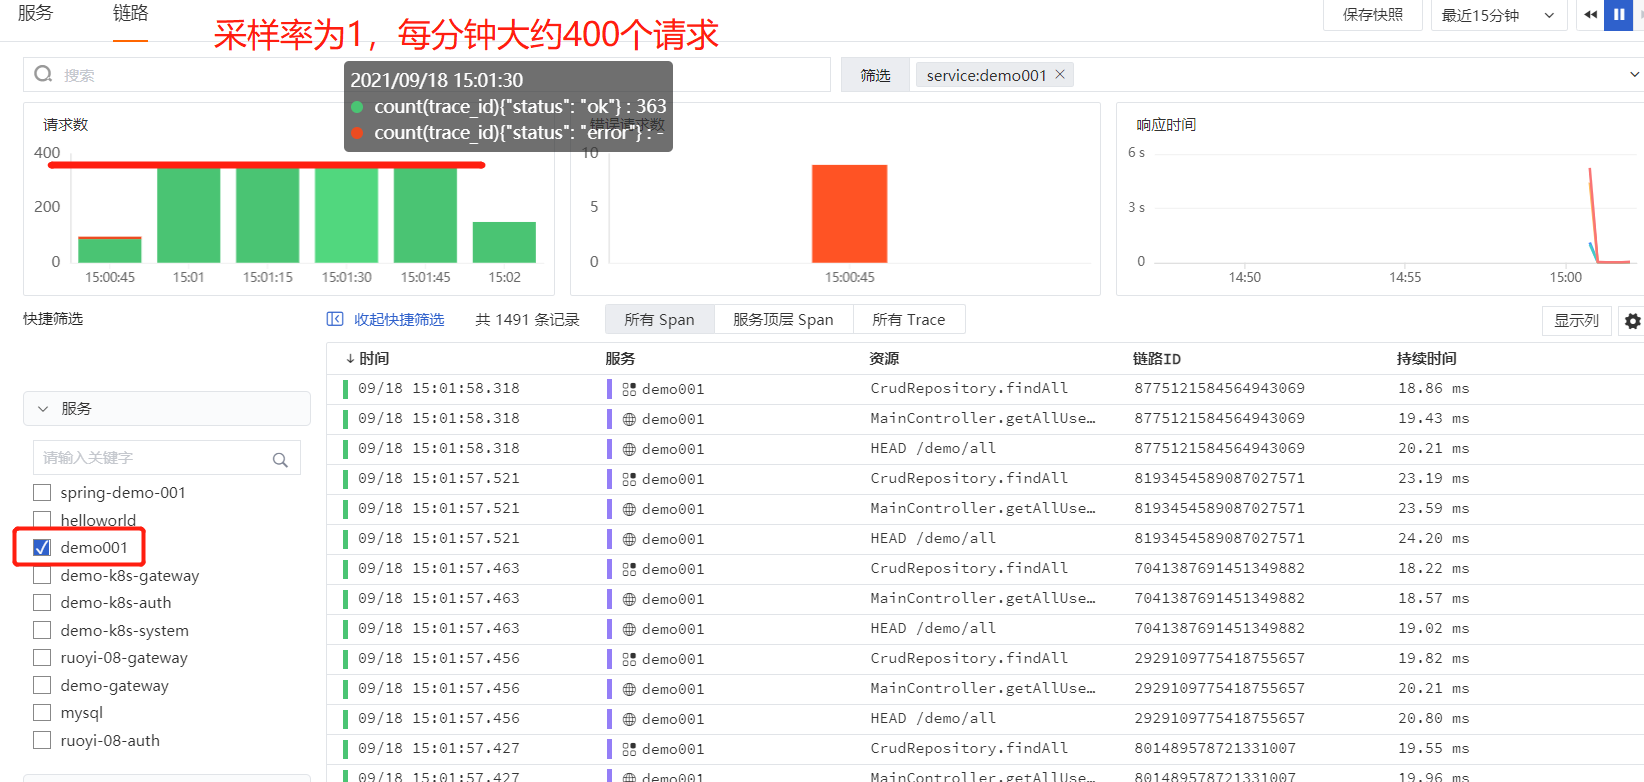
Task: Click the globe icon in the 15:01:58.318 HEAD /demo/all row
Action: 629,449
